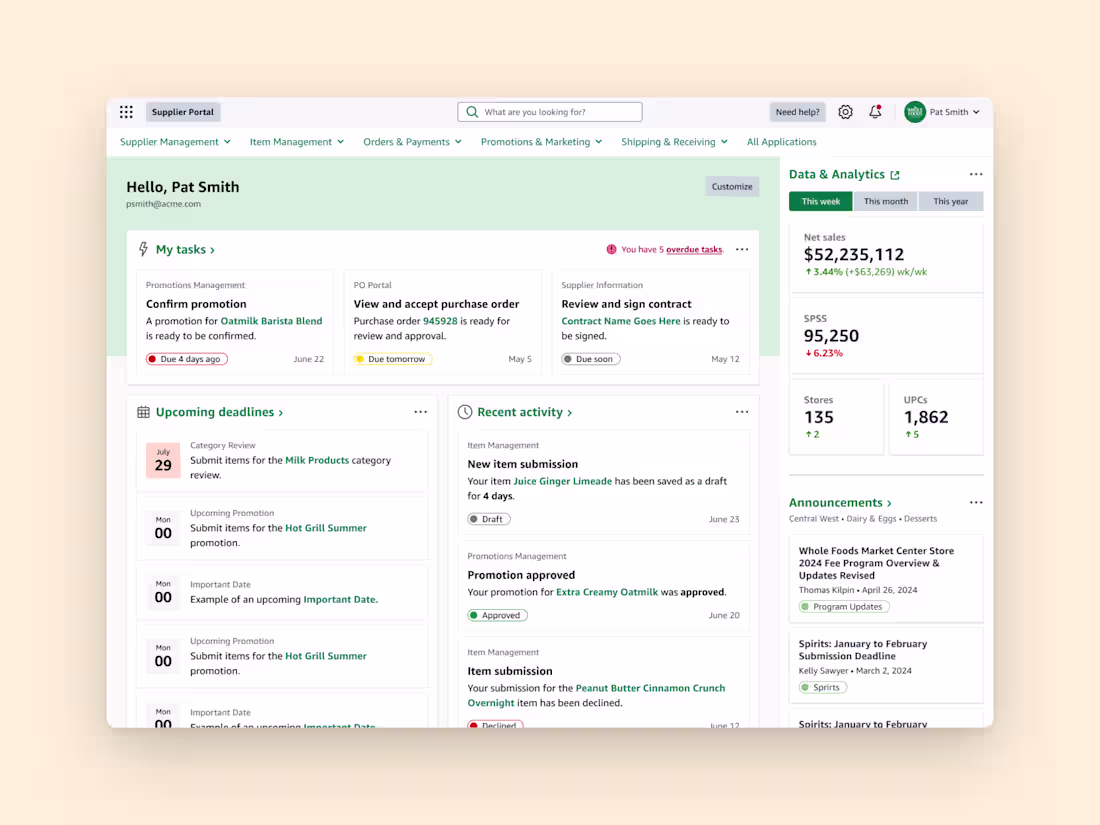
Task: Open the Orders & Payments menu
Action: coord(411,141)
